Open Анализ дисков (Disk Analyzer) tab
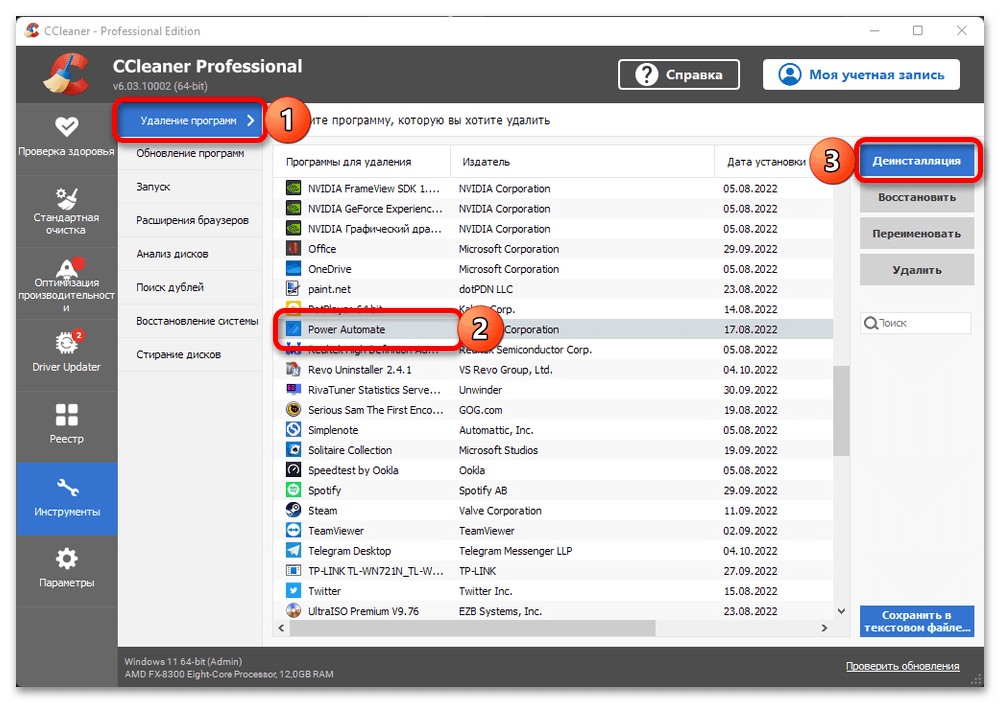Image resolution: width=1000 pixels, height=703 pixels. (190, 254)
